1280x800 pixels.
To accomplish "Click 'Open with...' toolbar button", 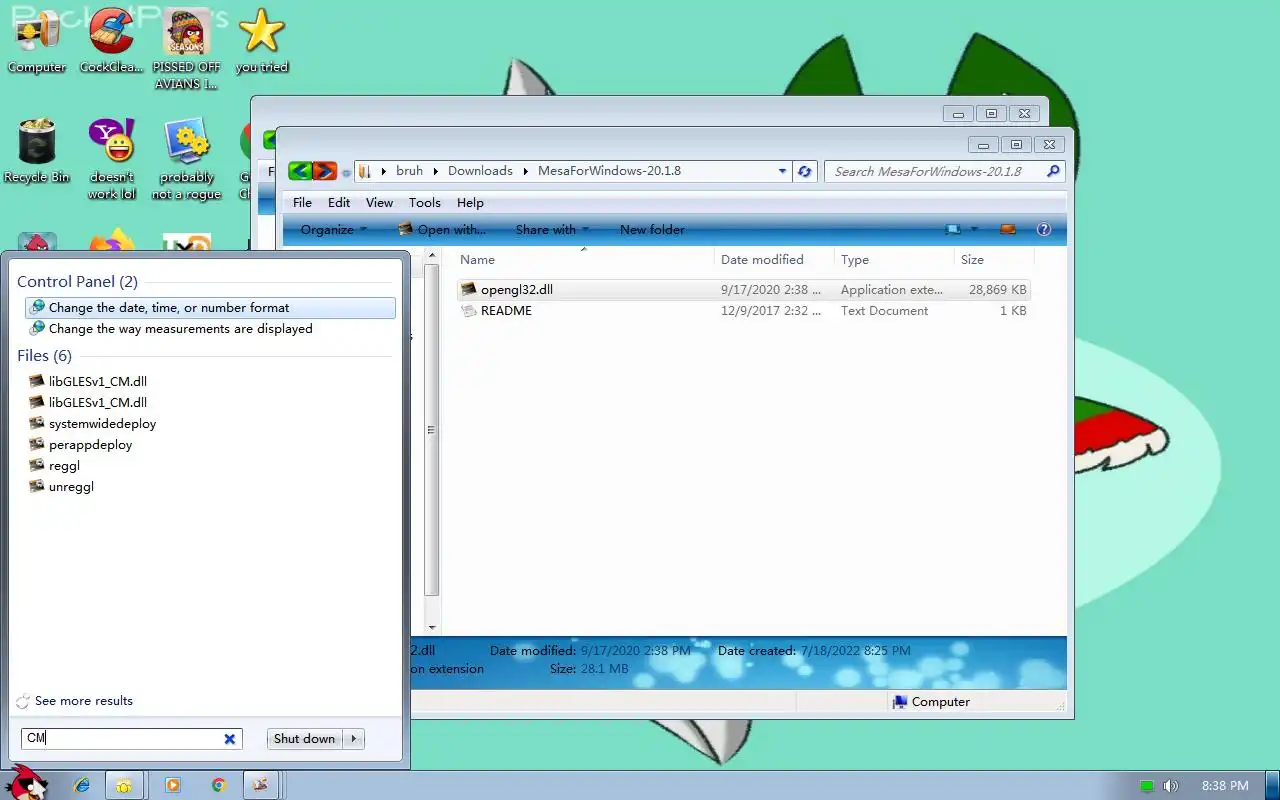I will pos(441,229).
